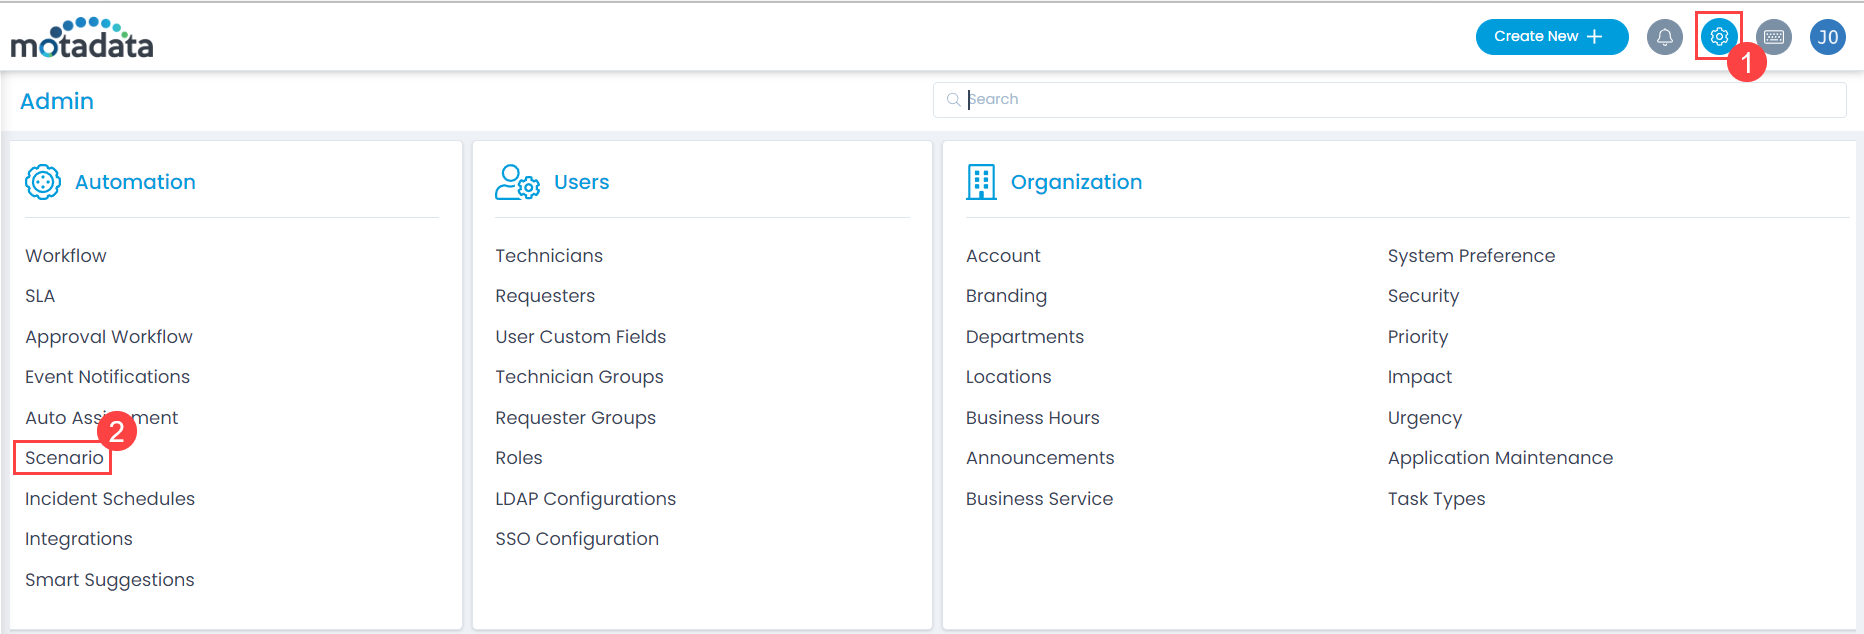The image size is (1864, 634).
Task: Click the notification bell icon
Action: (1664, 37)
